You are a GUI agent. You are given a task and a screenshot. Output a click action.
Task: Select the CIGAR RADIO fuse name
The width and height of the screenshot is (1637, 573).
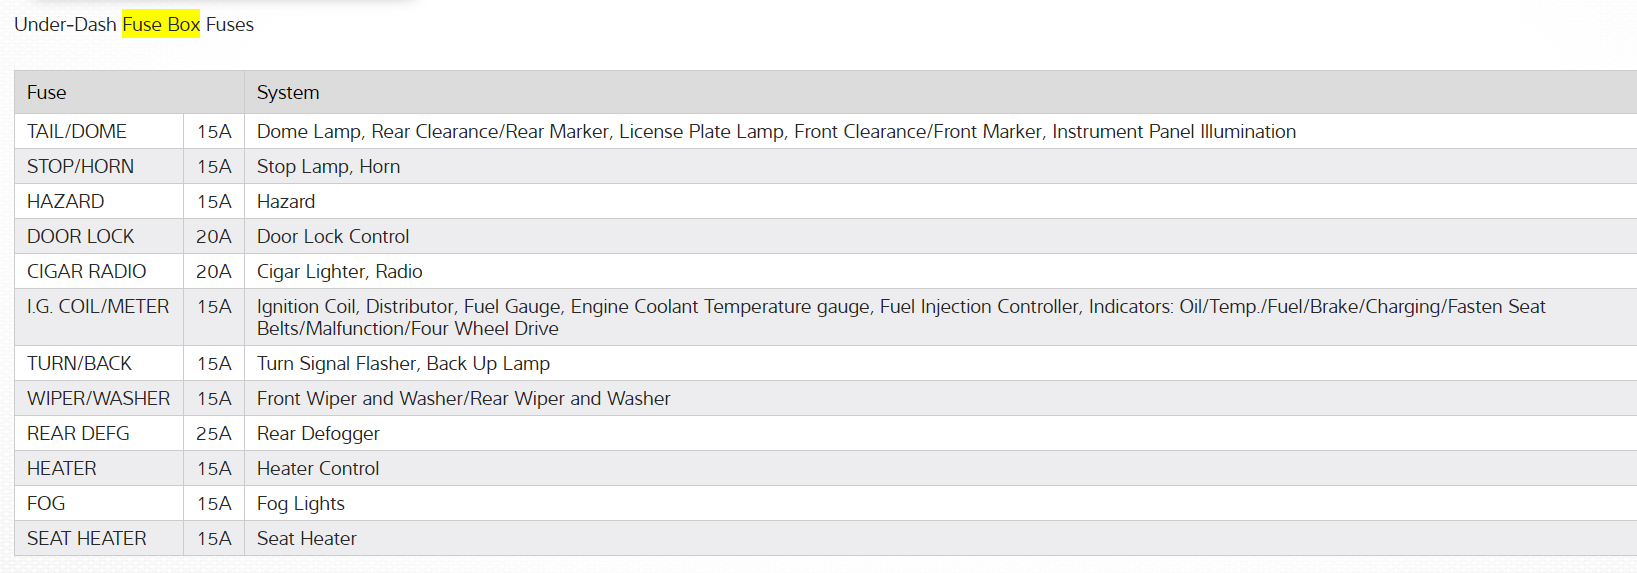pyautogui.click(x=86, y=271)
